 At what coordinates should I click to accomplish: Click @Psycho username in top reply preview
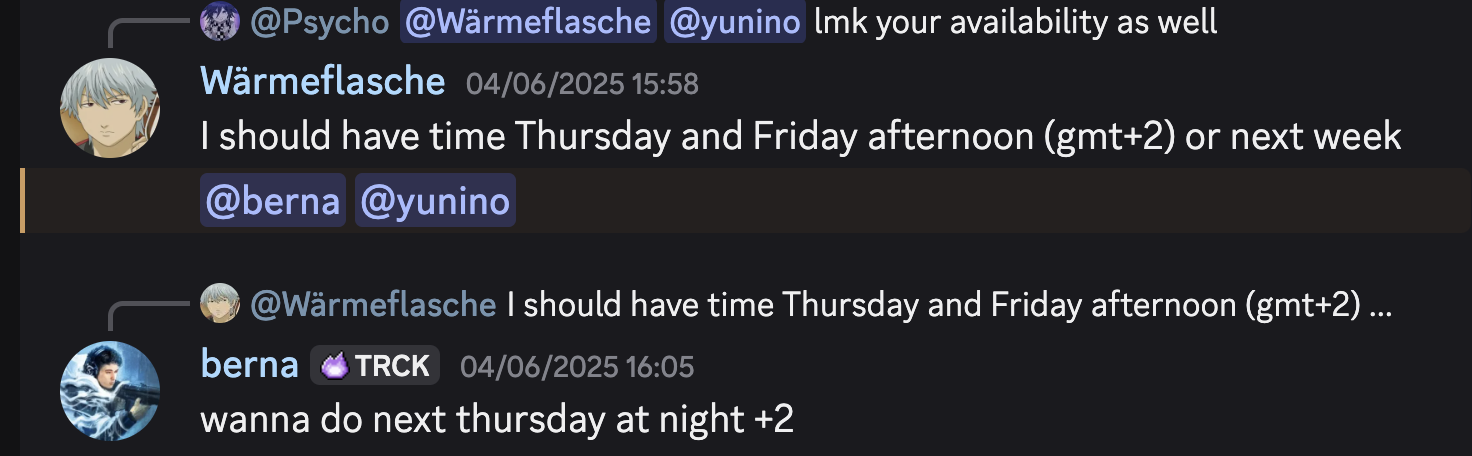(x=320, y=21)
